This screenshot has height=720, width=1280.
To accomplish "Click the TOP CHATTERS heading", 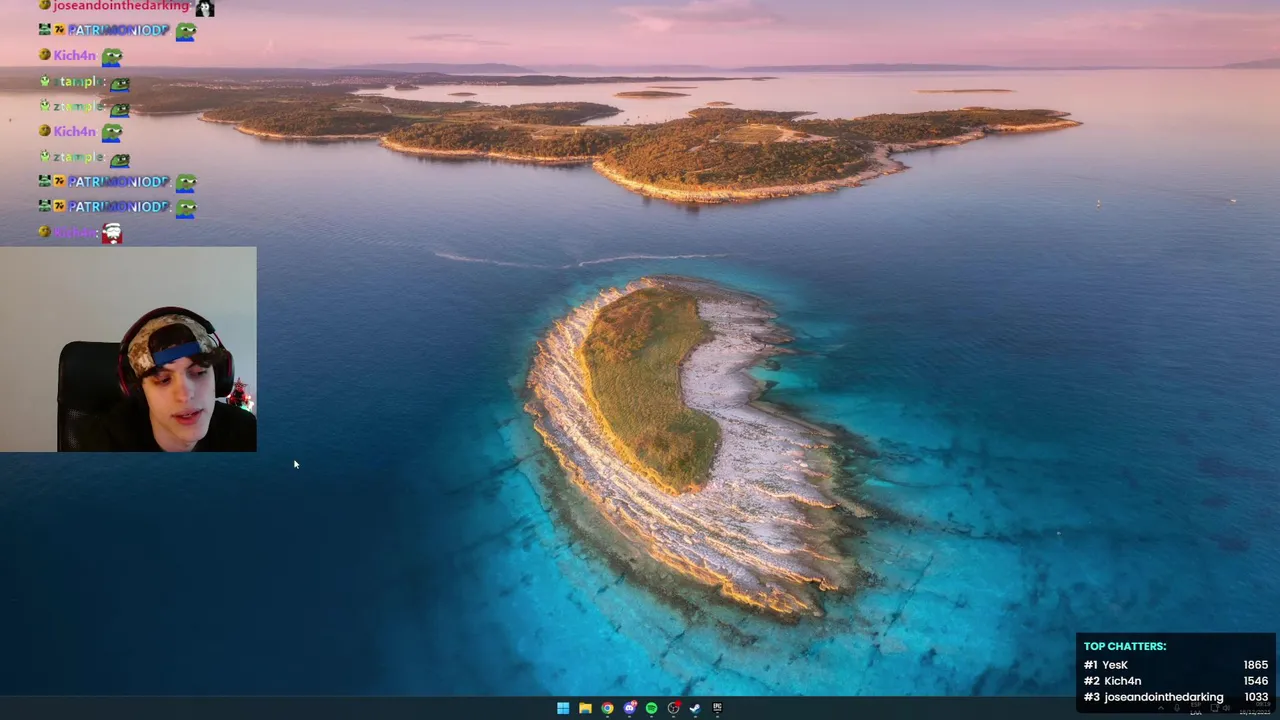I will [x=1125, y=646].
